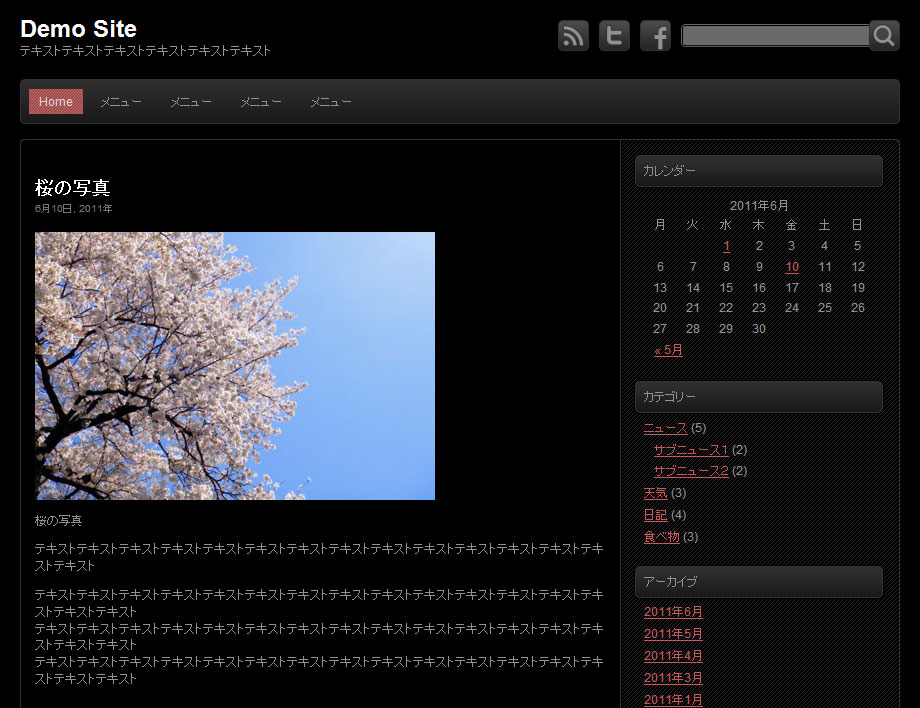Click the Demo Site title

point(79,29)
